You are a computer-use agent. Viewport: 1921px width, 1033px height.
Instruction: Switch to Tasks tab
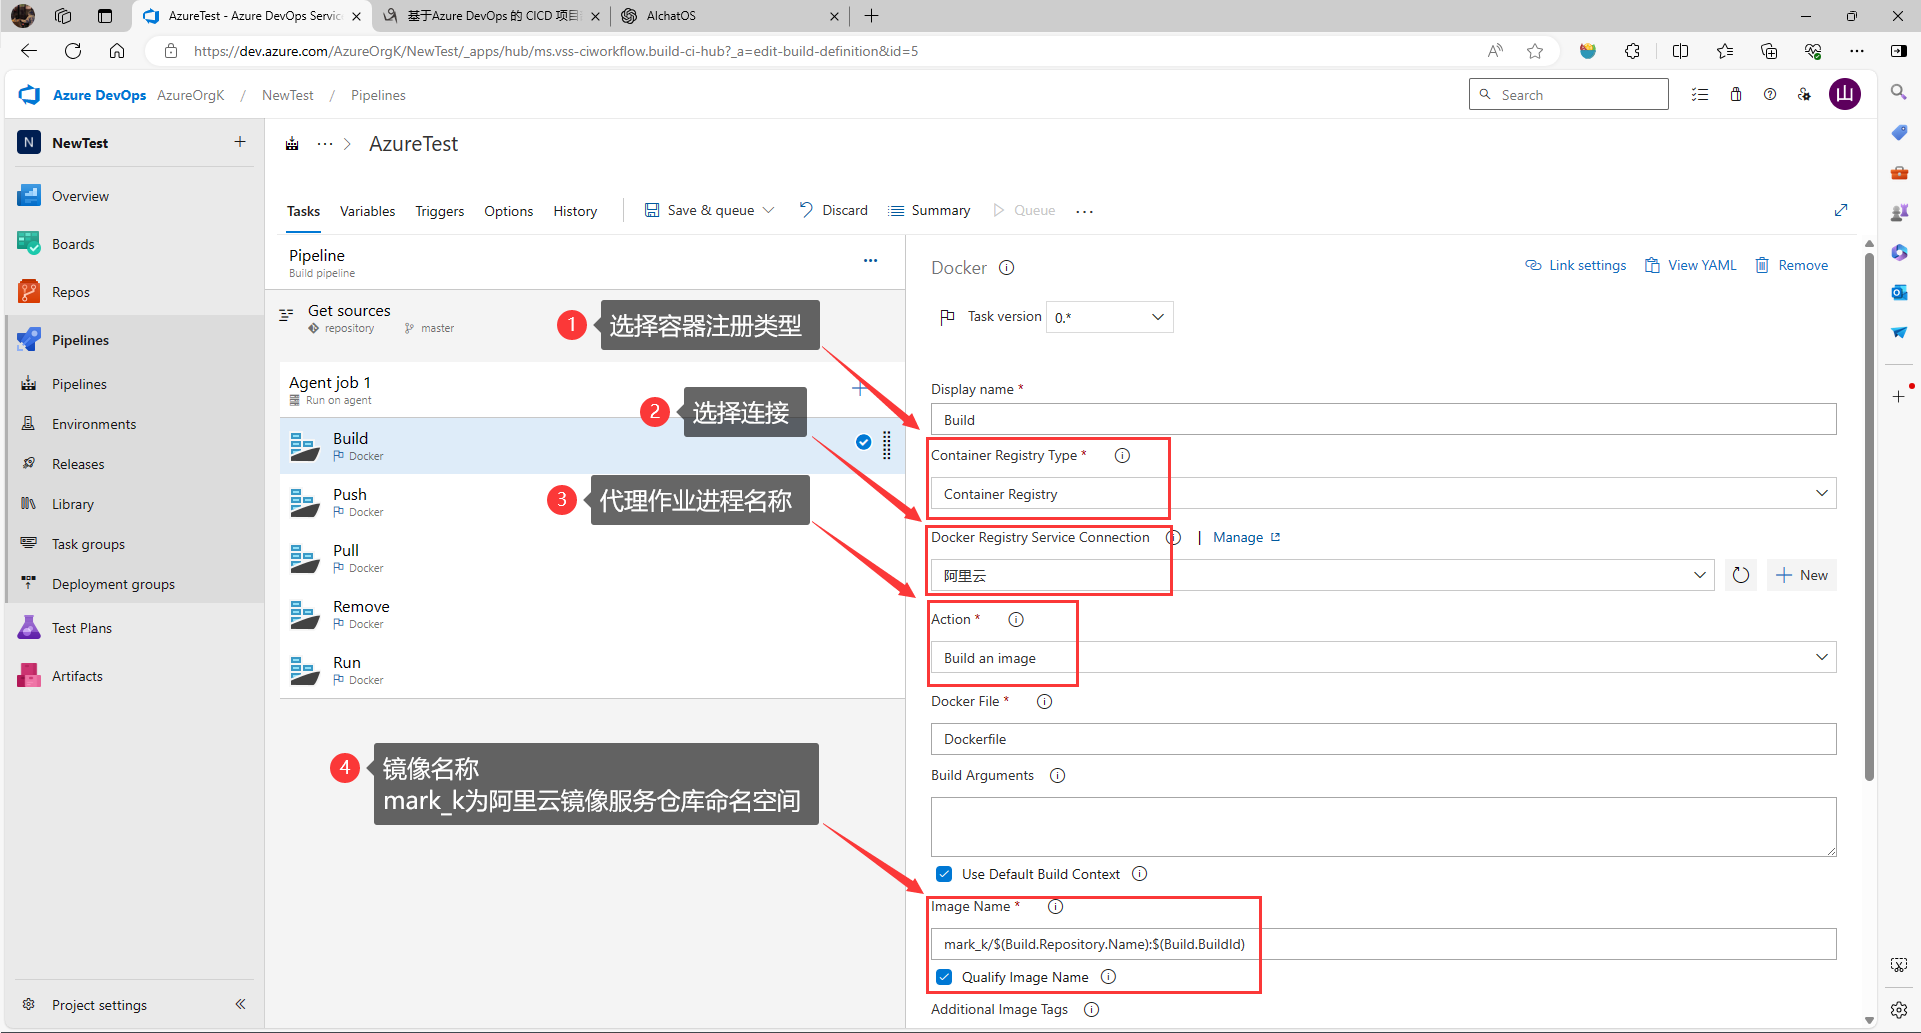pos(303,211)
